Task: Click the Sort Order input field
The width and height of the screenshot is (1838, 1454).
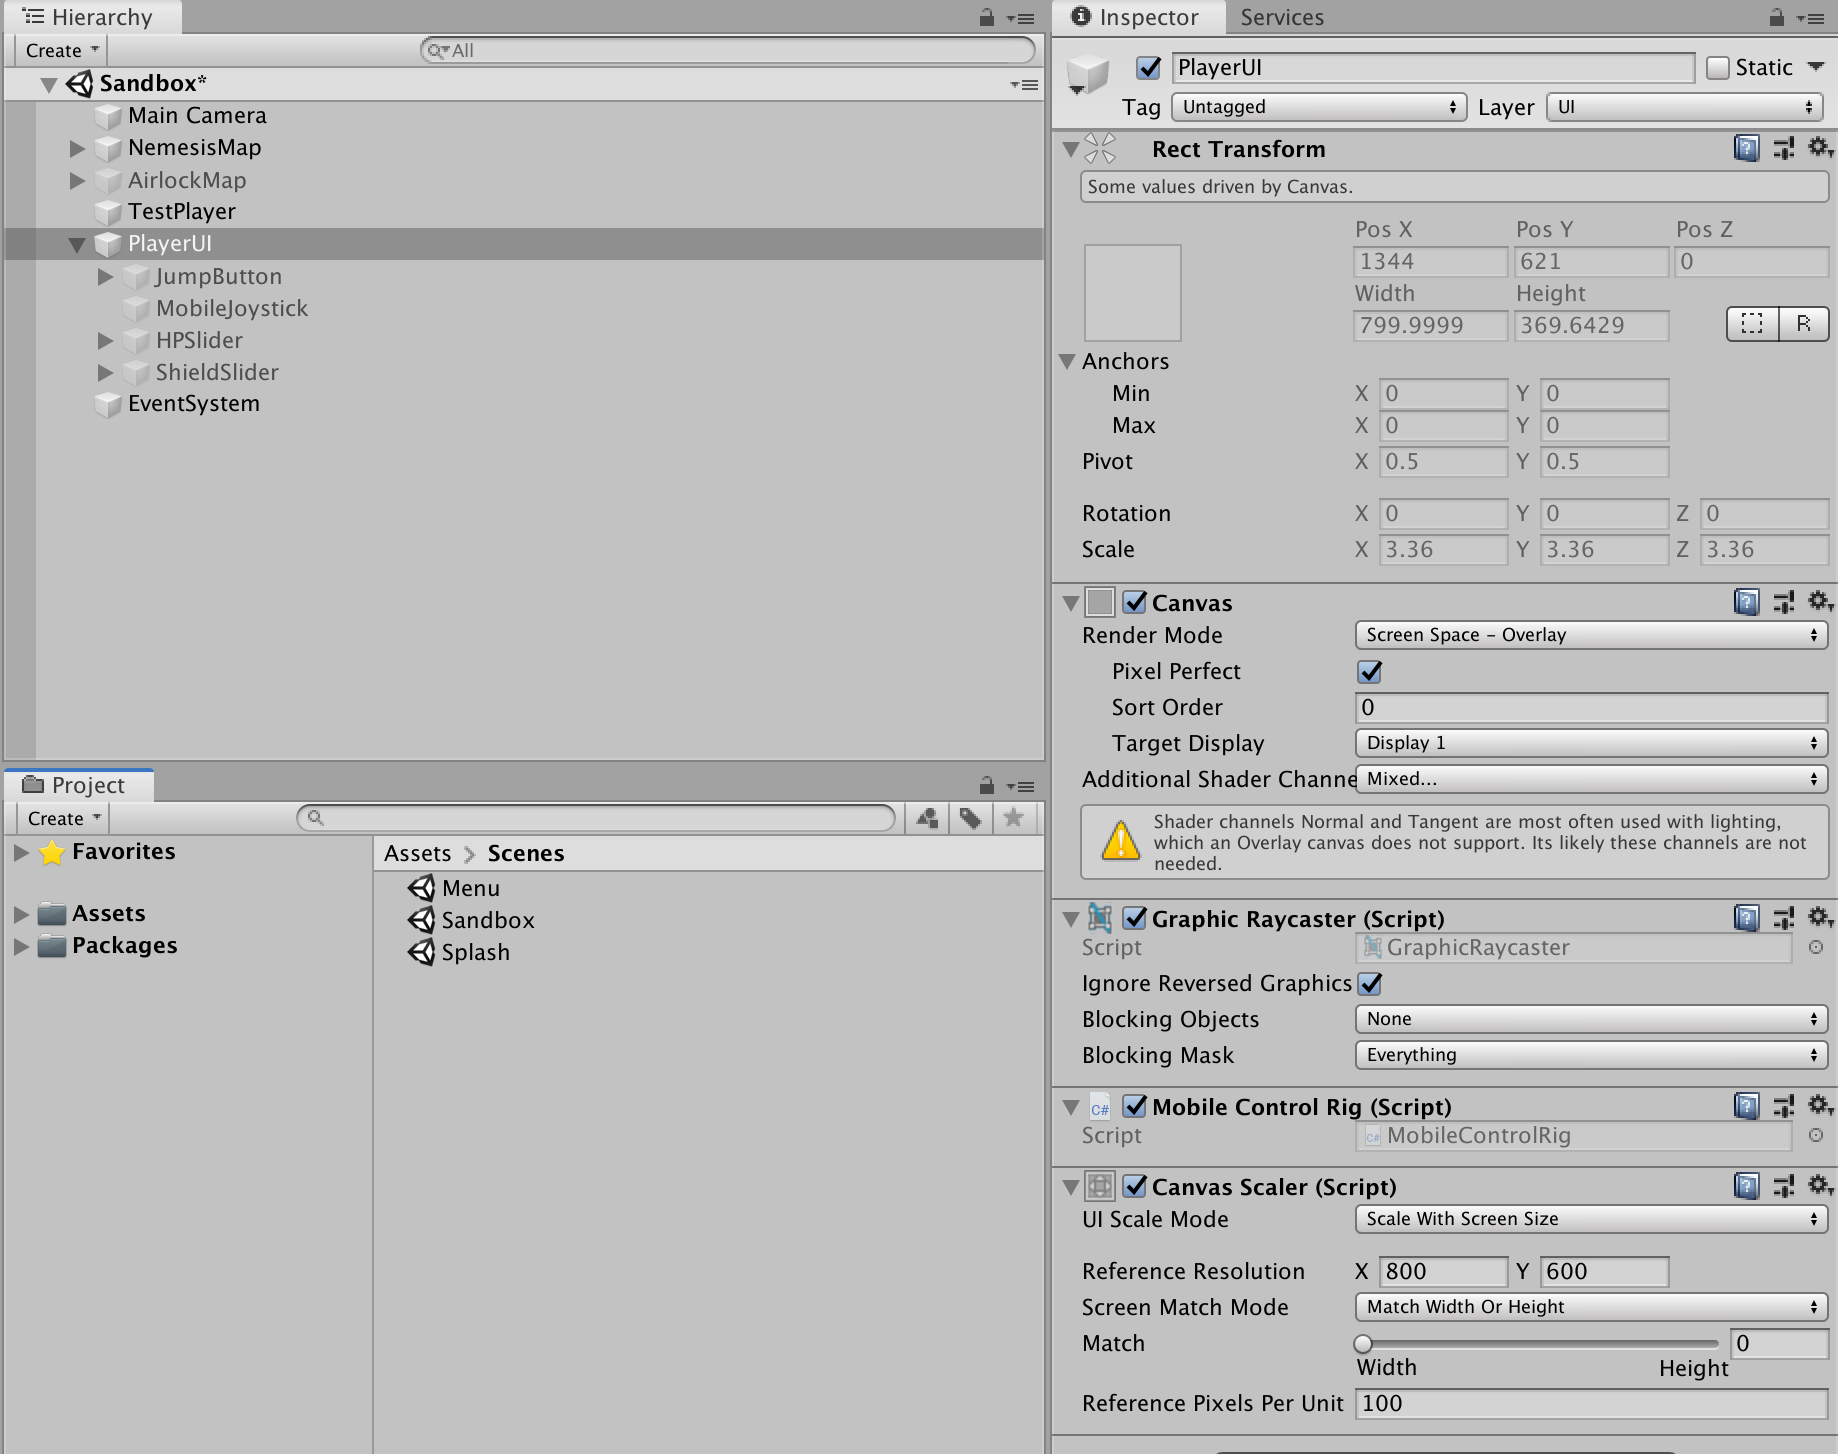Action: click(x=1591, y=707)
